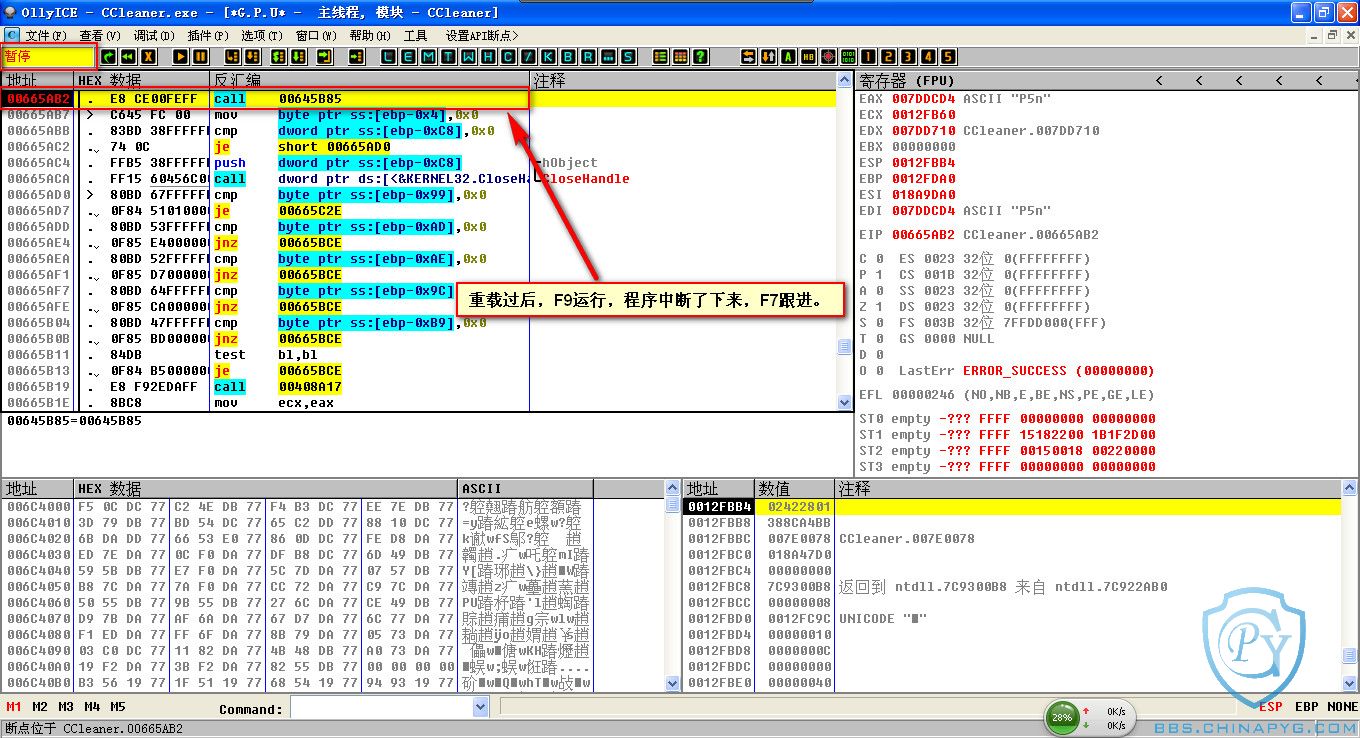
Task: Show Handles with the H icon
Action: pyautogui.click(x=488, y=57)
